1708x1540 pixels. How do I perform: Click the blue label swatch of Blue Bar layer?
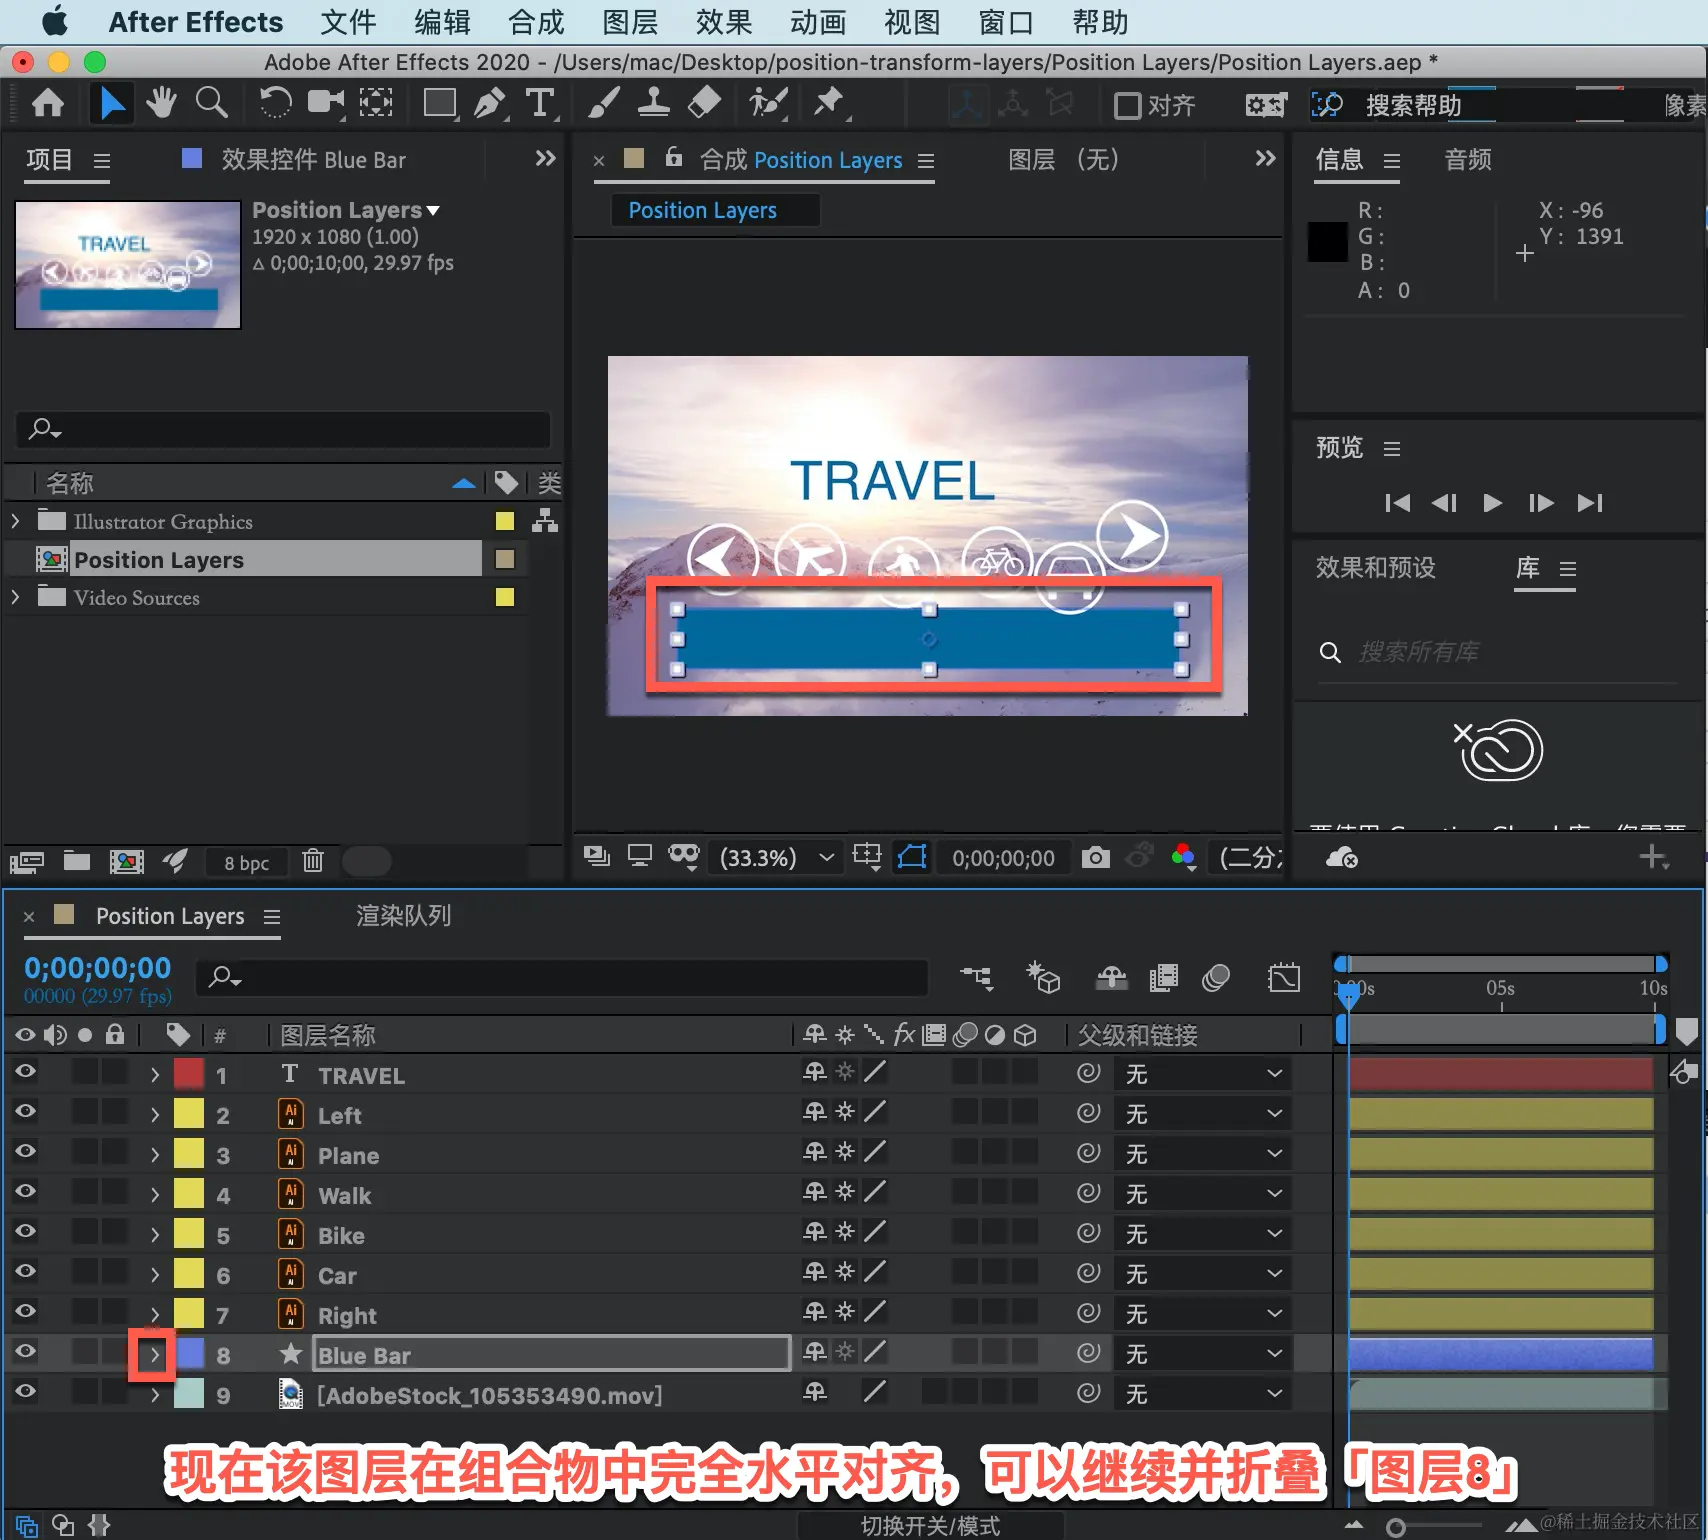(189, 1354)
